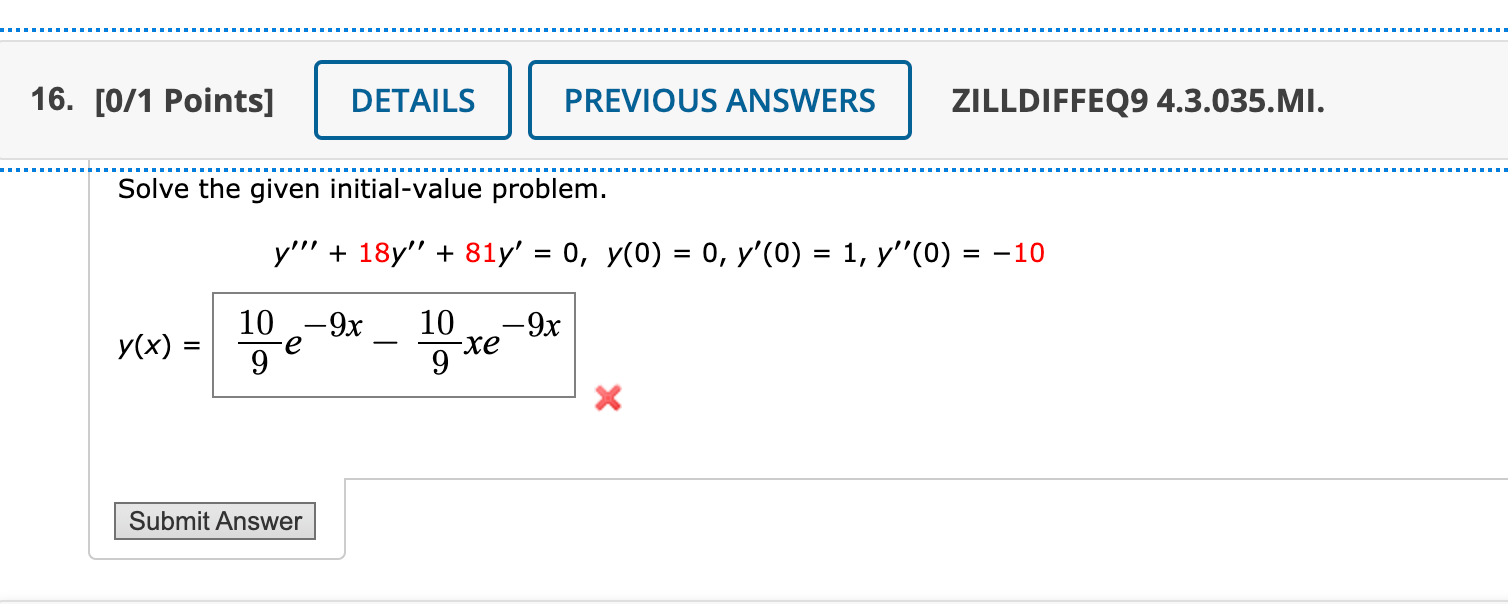The height and width of the screenshot is (604, 1508).
Task: Click the DETAILS outlined button
Action: point(412,99)
